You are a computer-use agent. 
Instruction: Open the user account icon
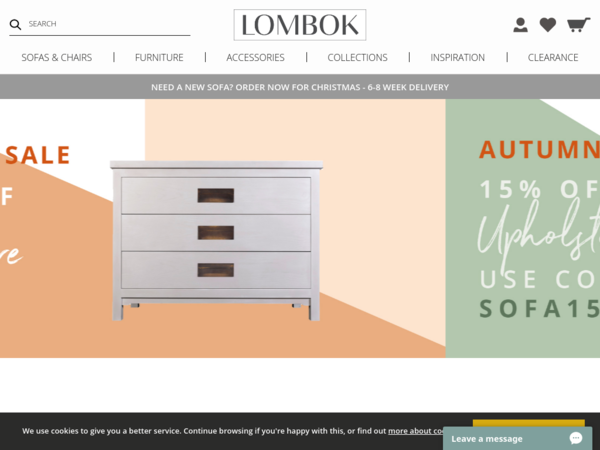520,25
